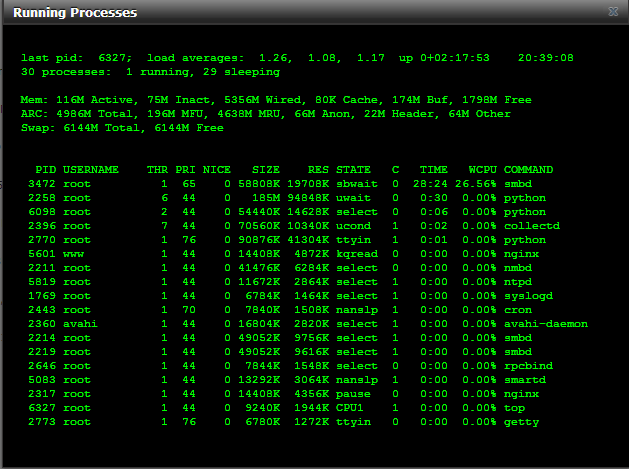Click PID 2770 in the process list
Image resolution: width=629 pixels, height=469 pixels.
[x=42, y=240]
